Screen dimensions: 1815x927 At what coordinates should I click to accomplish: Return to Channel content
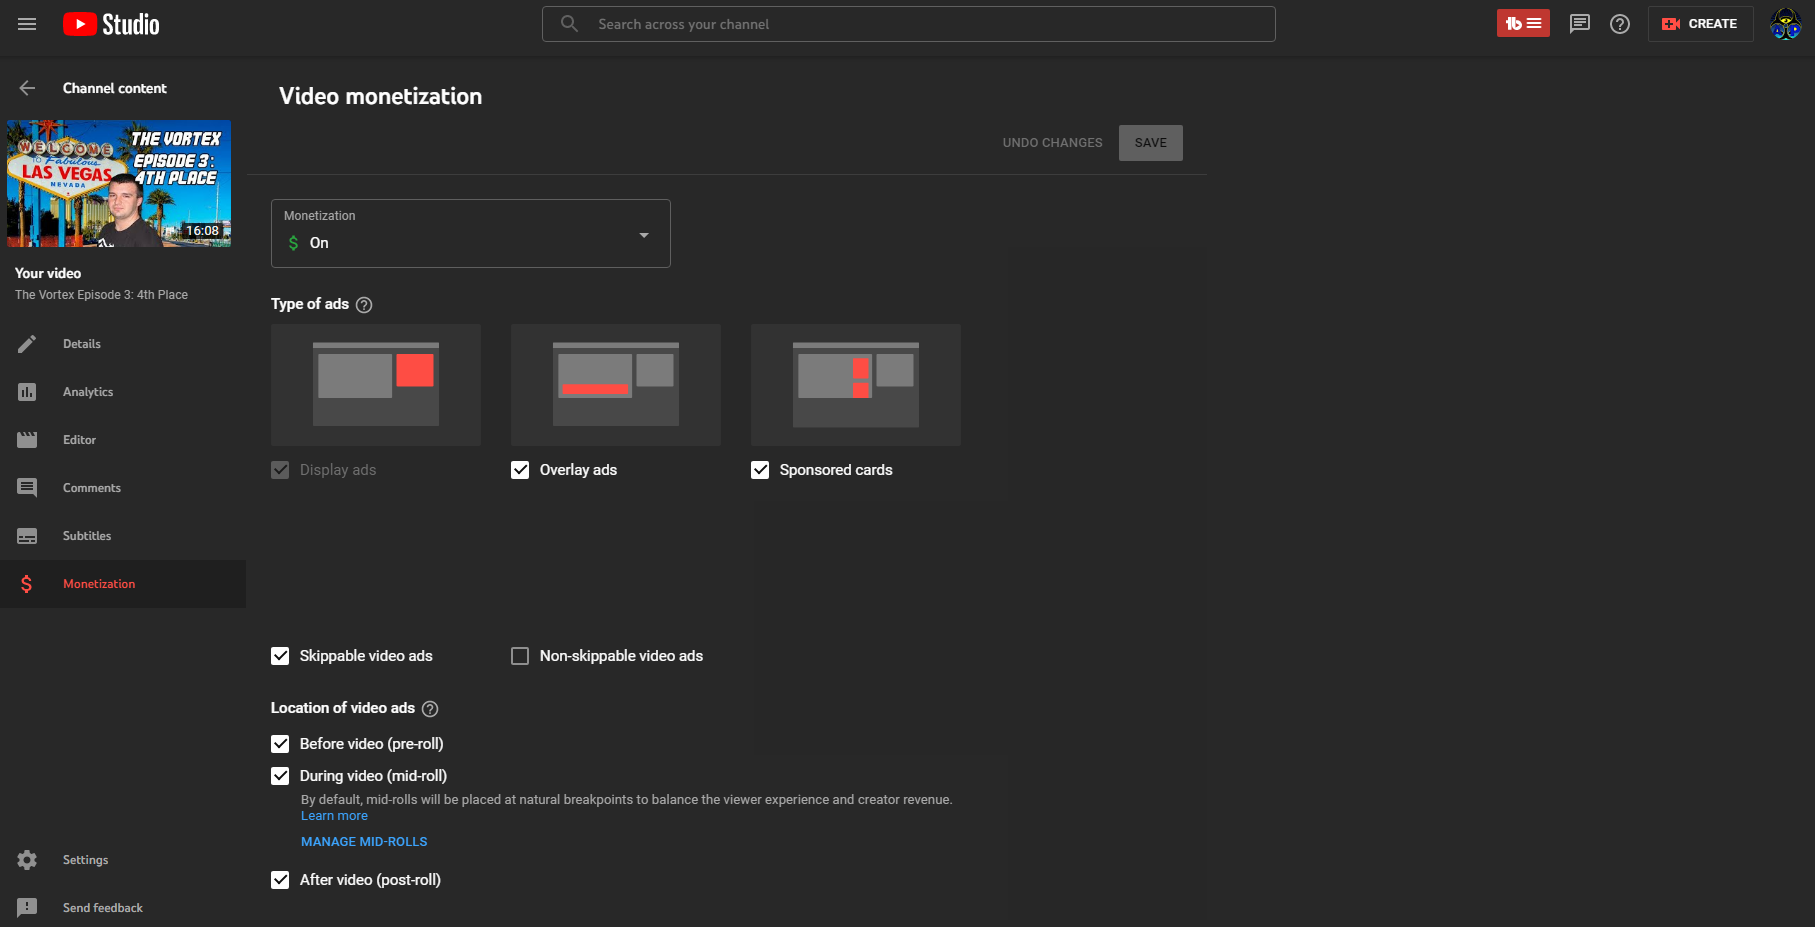click(x=115, y=88)
